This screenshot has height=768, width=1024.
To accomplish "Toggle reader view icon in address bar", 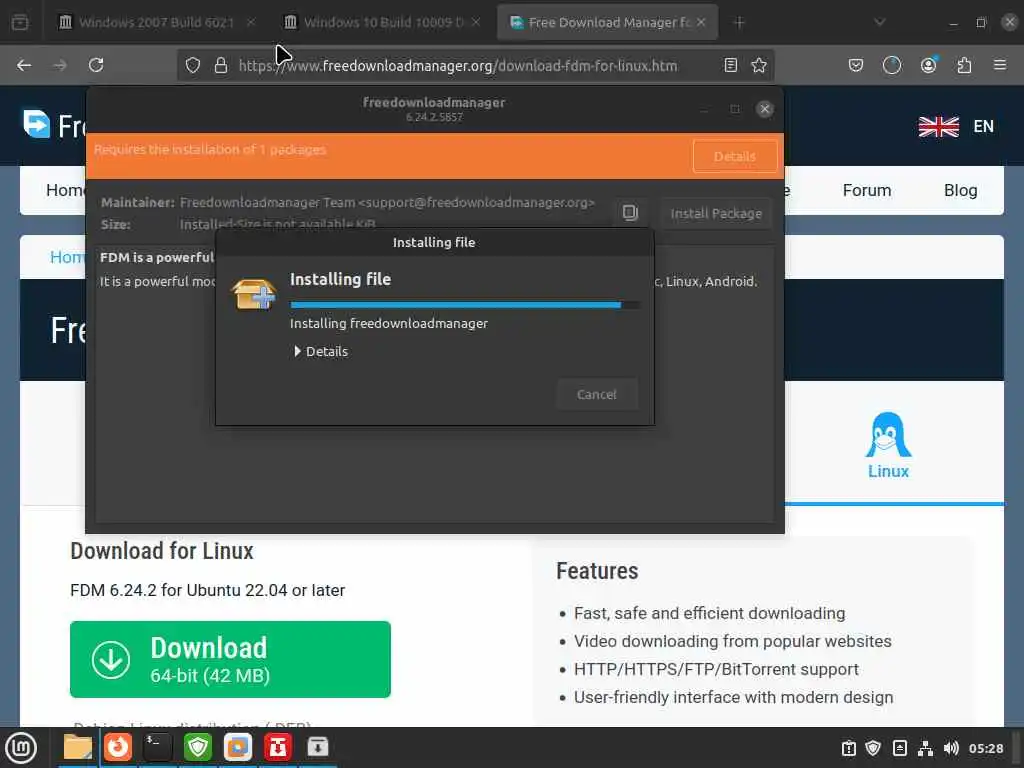I will tap(731, 65).
